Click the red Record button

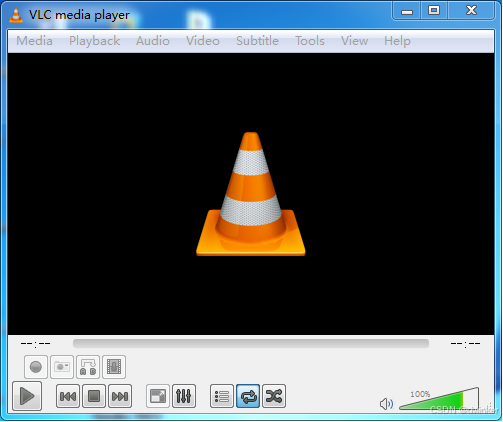click(36, 367)
